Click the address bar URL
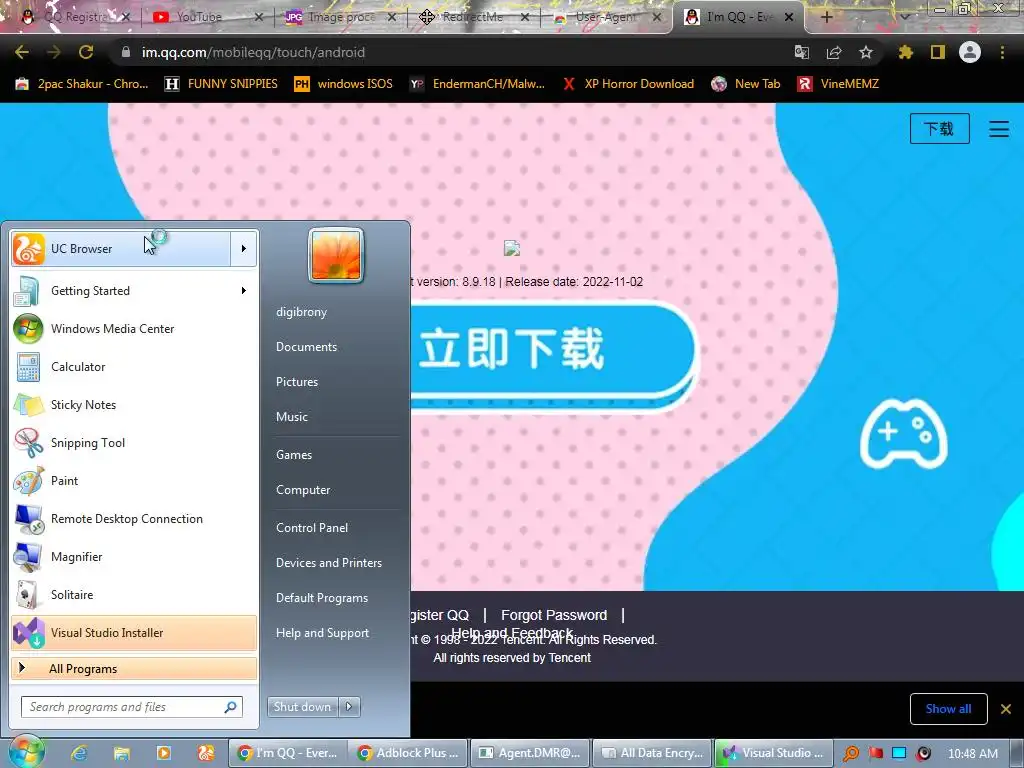The width and height of the screenshot is (1024, 768). (253, 52)
